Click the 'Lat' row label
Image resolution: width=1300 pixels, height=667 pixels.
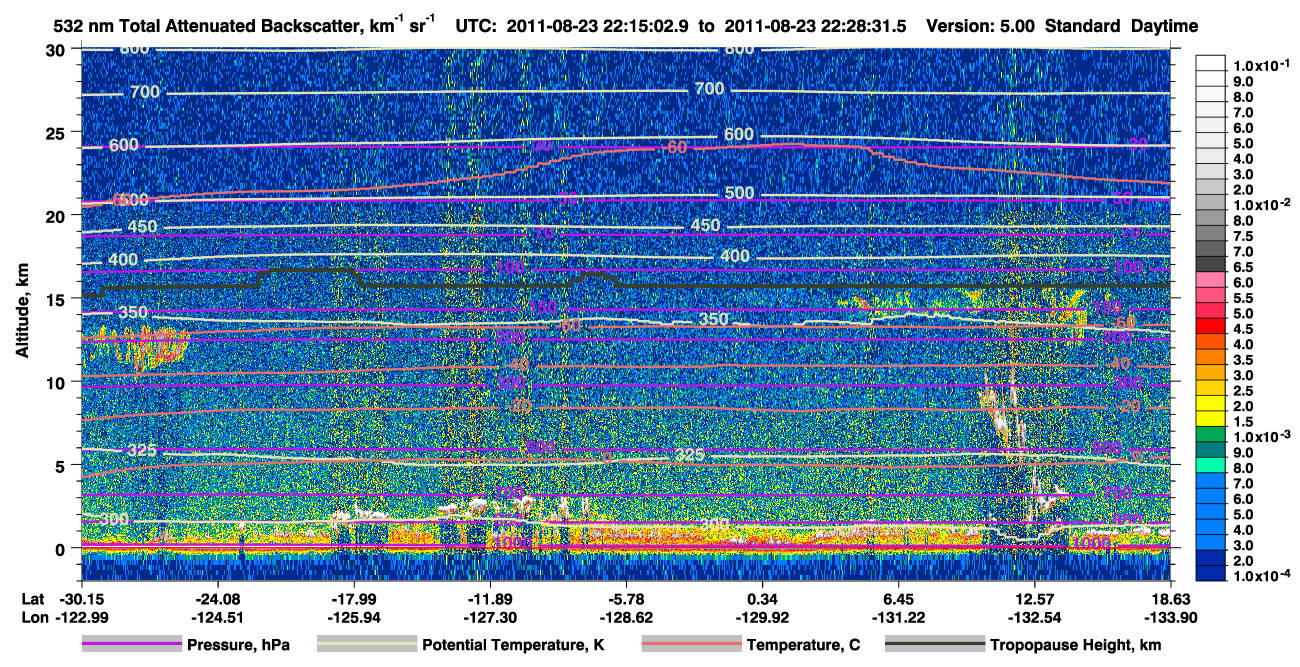tap(32, 599)
